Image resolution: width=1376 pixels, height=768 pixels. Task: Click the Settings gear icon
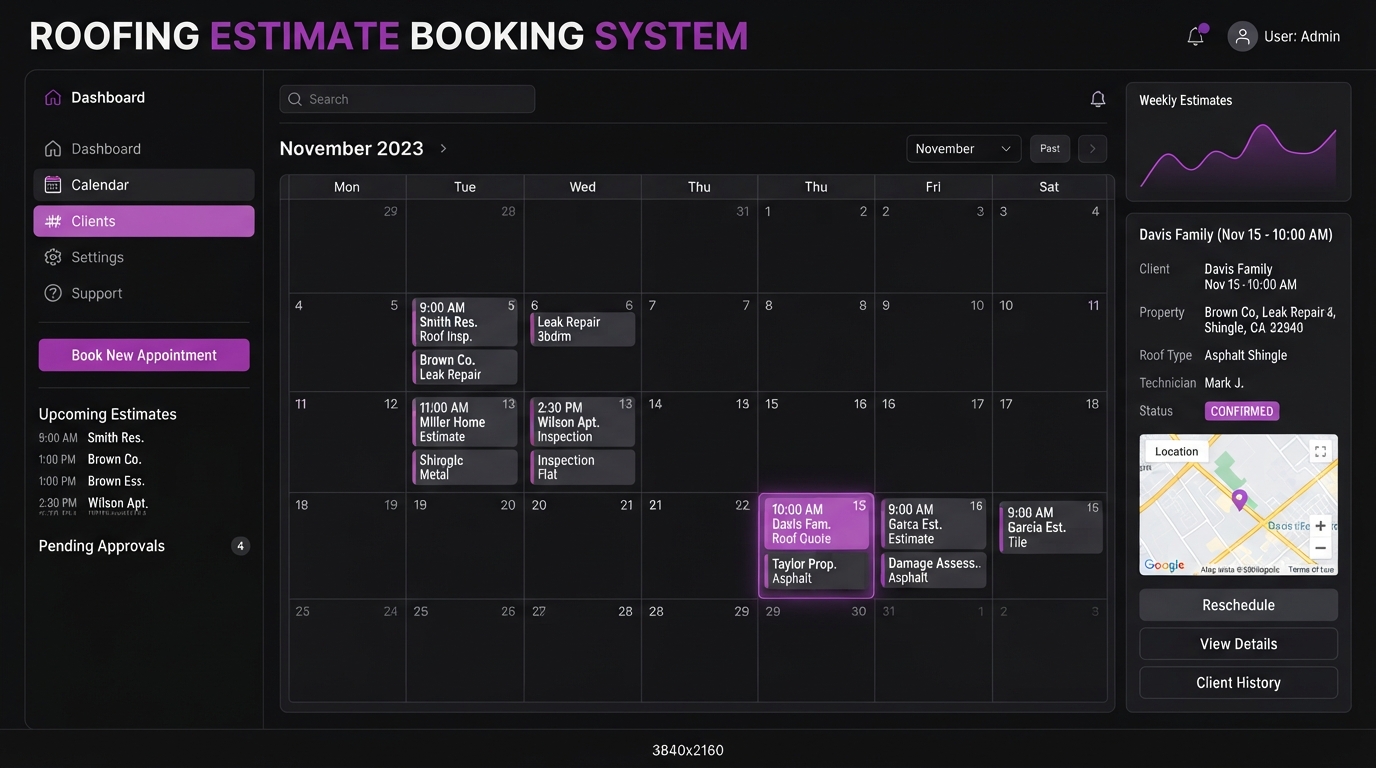click(x=53, y=257)
